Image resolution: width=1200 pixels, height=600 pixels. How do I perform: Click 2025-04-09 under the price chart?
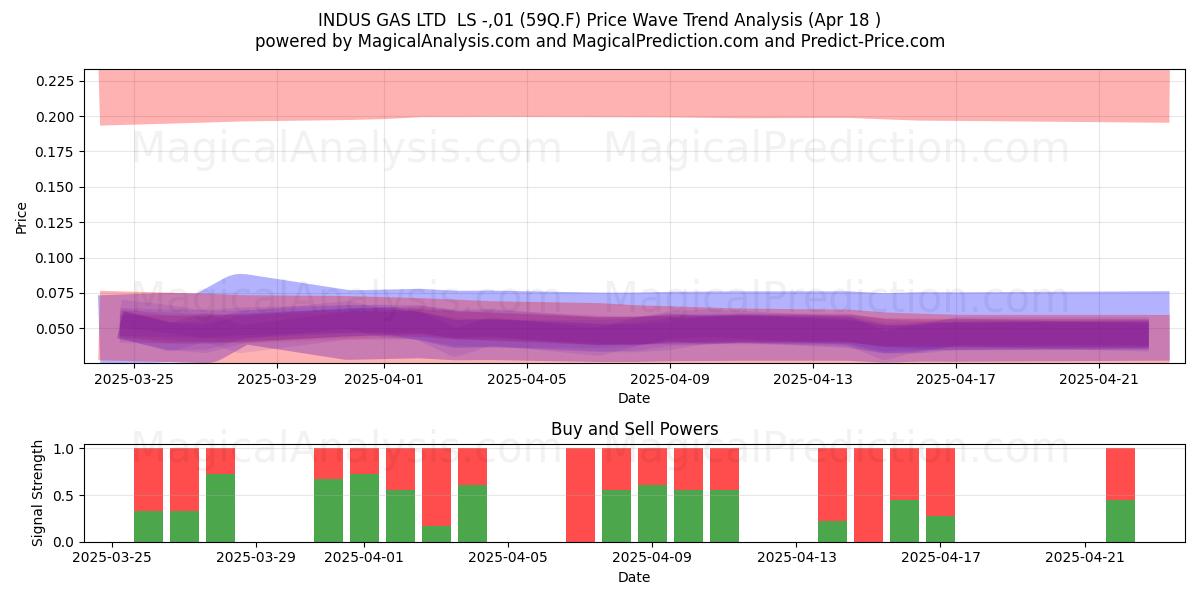click(669, 379)
